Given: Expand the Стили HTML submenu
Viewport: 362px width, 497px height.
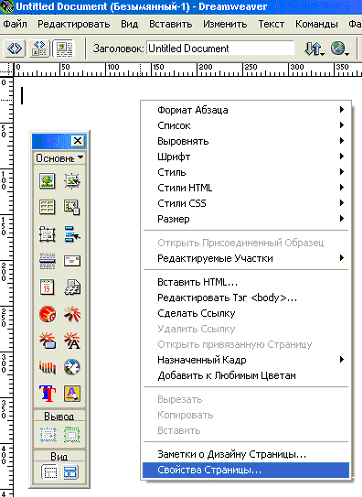Looking at the screenshot, I should pos(246,188).
